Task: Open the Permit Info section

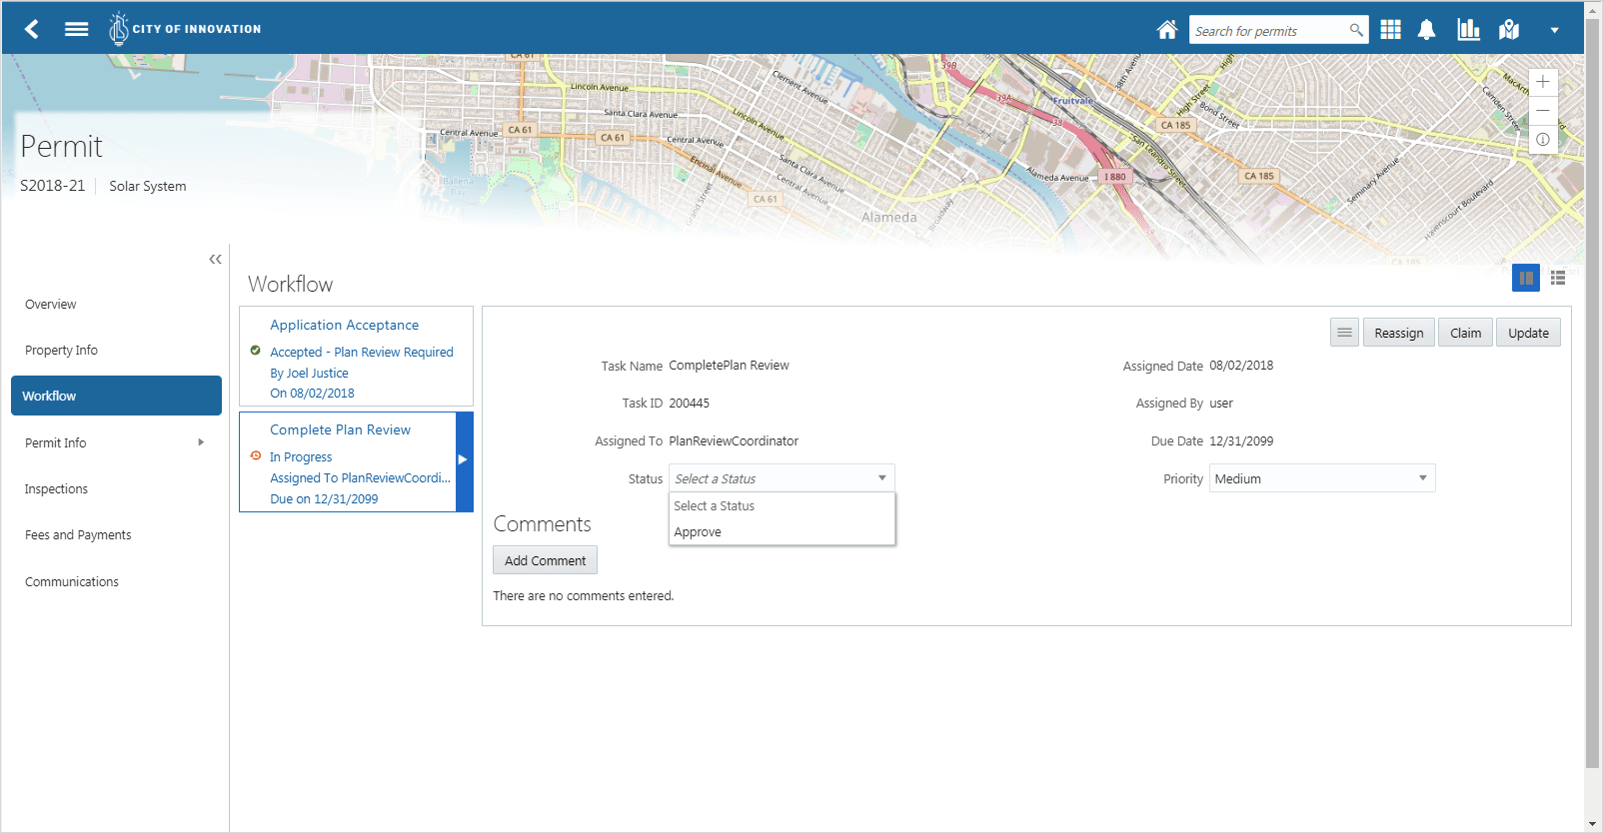Action: (56, 443)
